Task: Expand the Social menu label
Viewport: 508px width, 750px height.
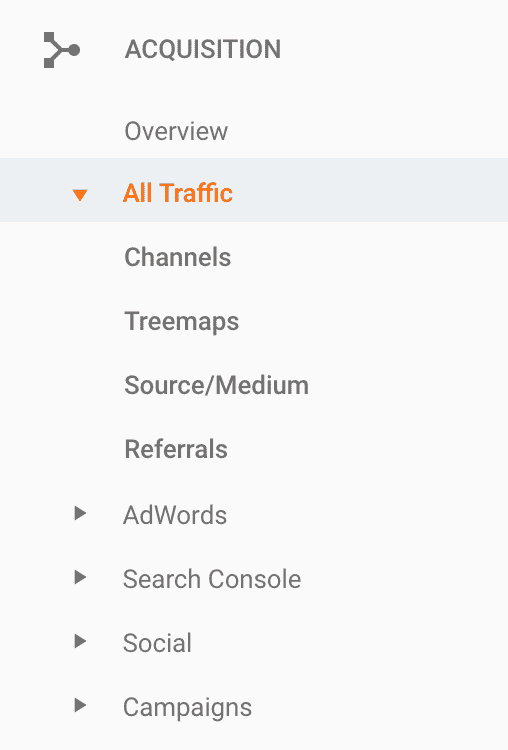Action: [x=157, y=643]
